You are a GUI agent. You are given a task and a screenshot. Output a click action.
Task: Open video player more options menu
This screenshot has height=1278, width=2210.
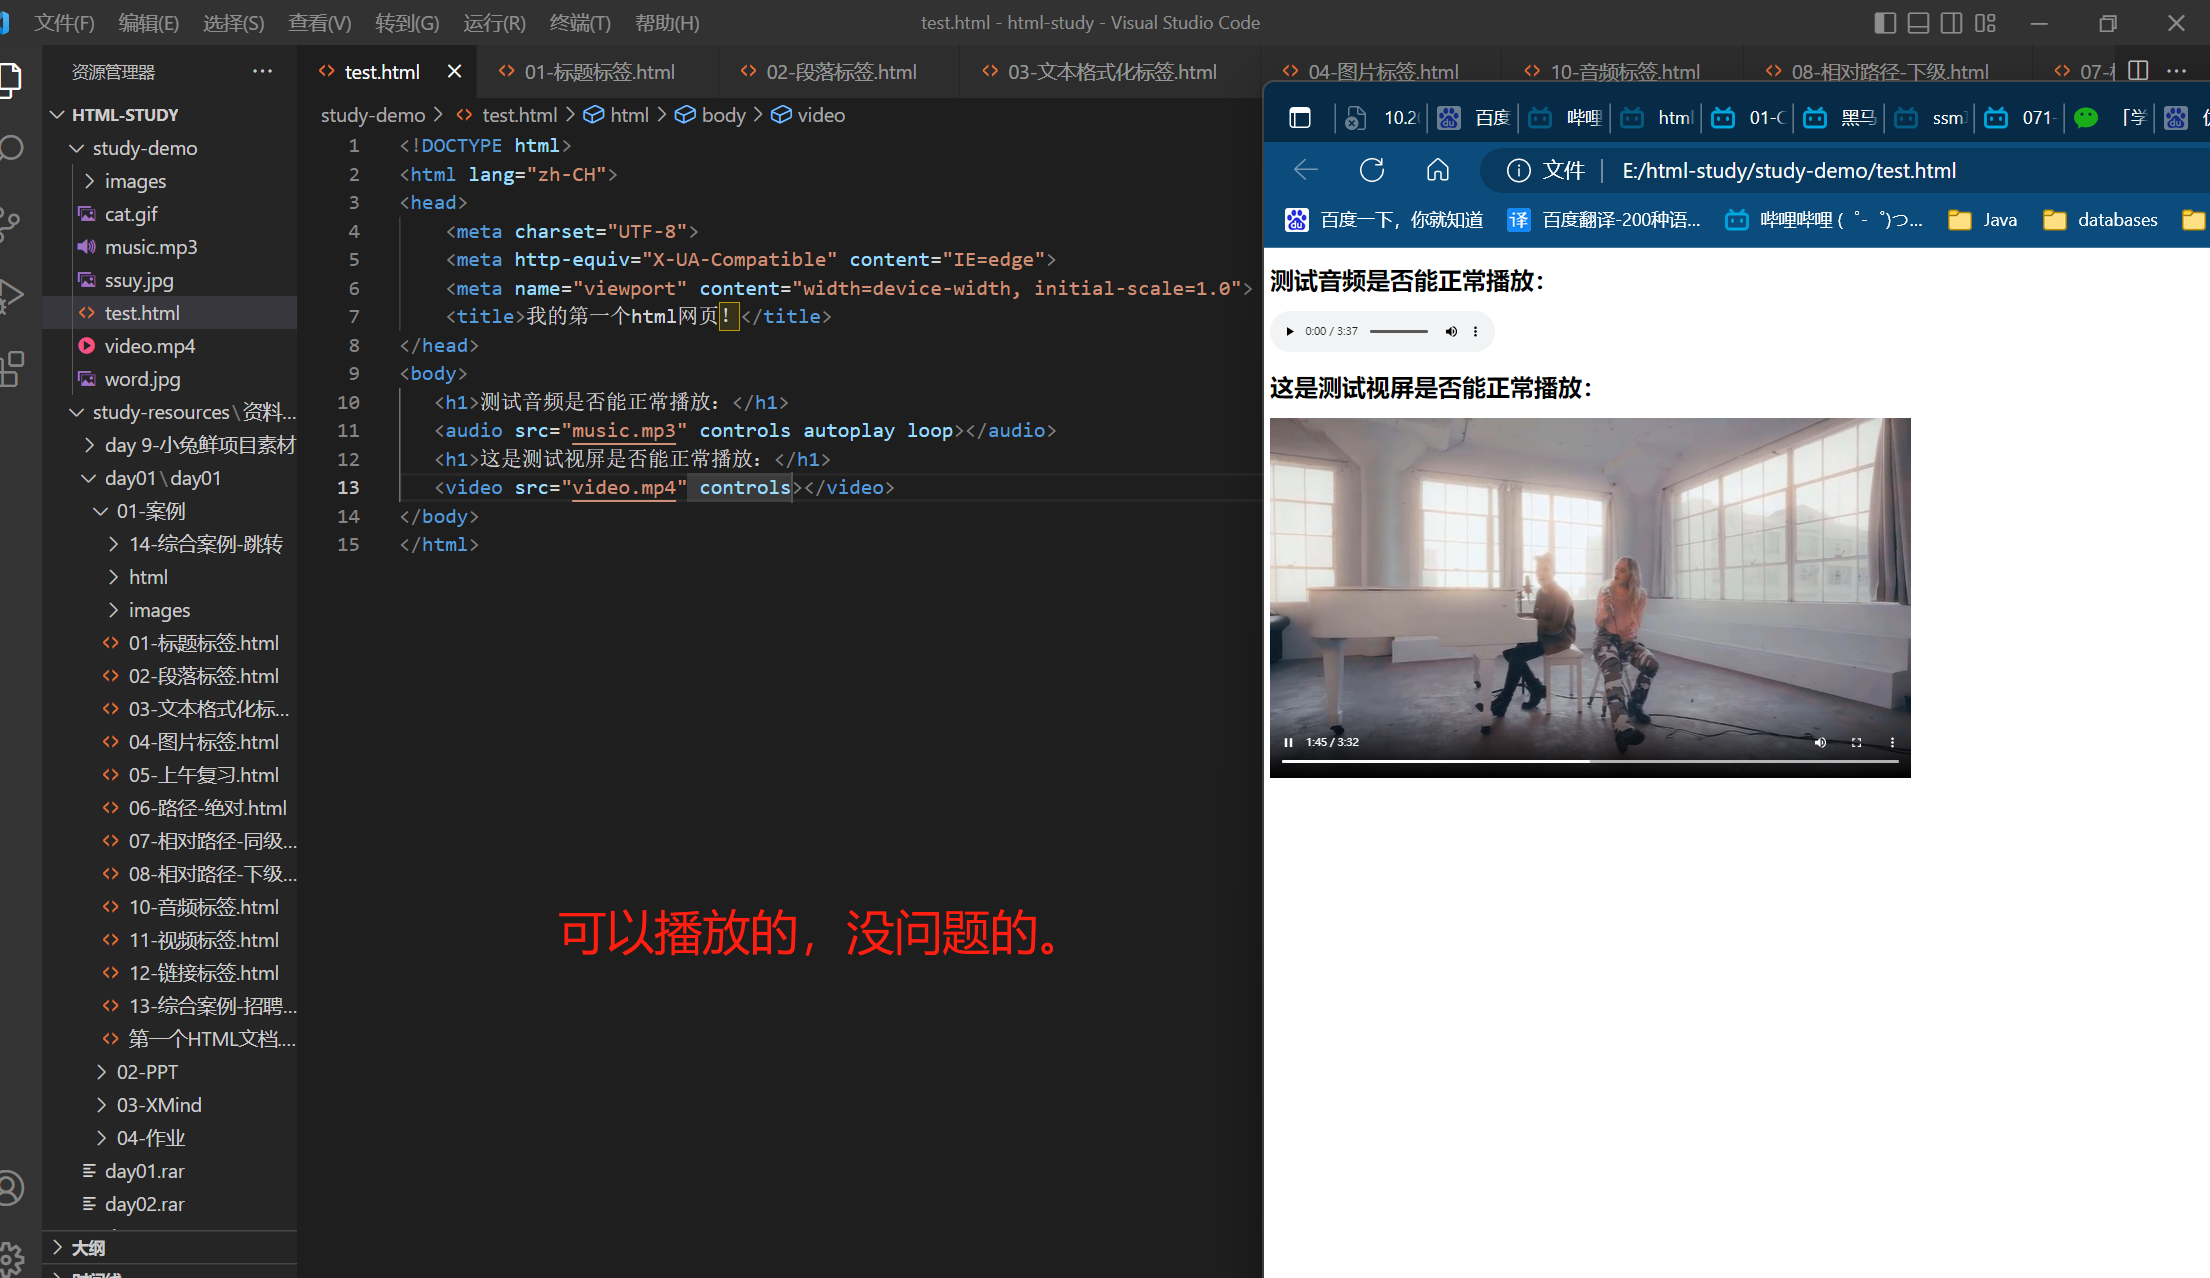coord(1892,742)
